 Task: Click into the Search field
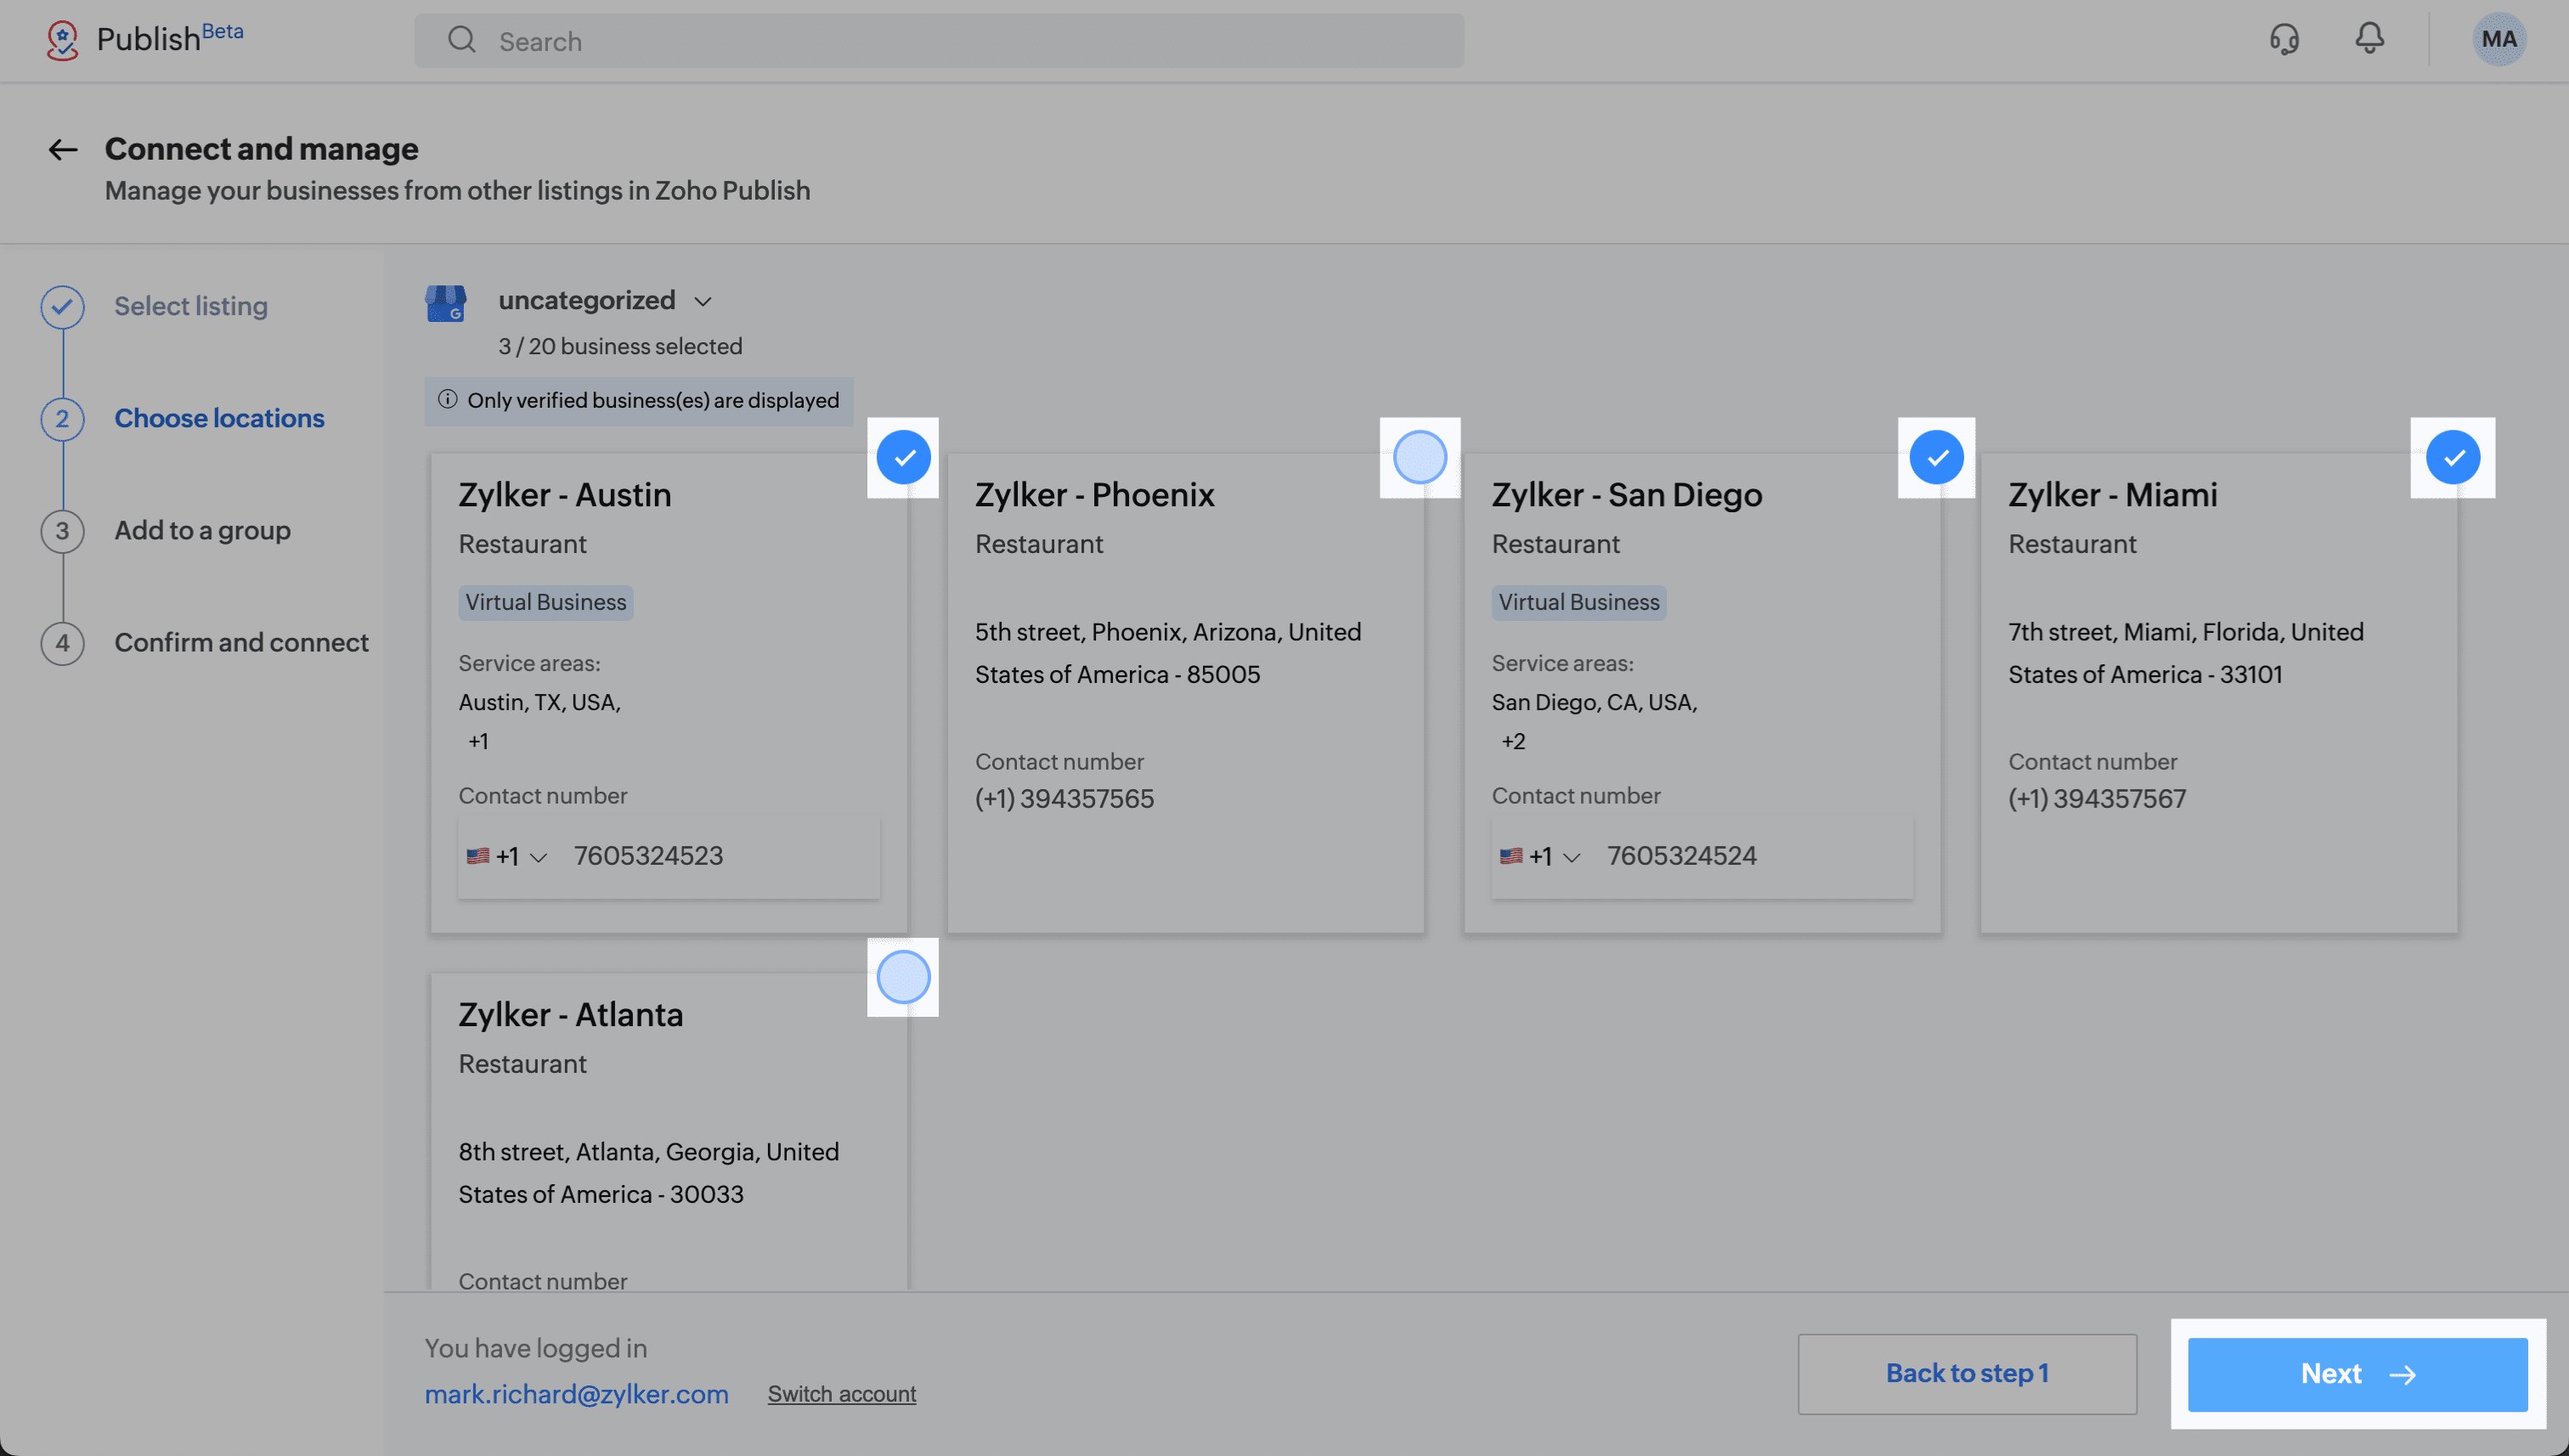tap(939, 40)
